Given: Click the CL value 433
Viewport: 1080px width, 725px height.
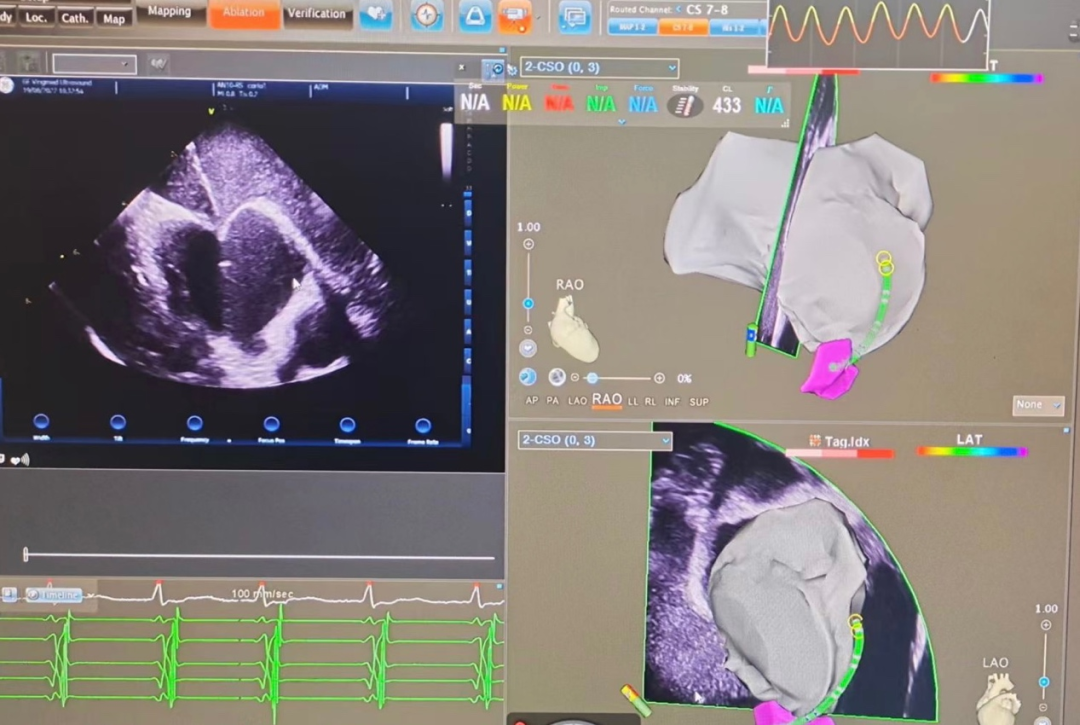Looking at the screenshot, I should [x=727, y=105].
